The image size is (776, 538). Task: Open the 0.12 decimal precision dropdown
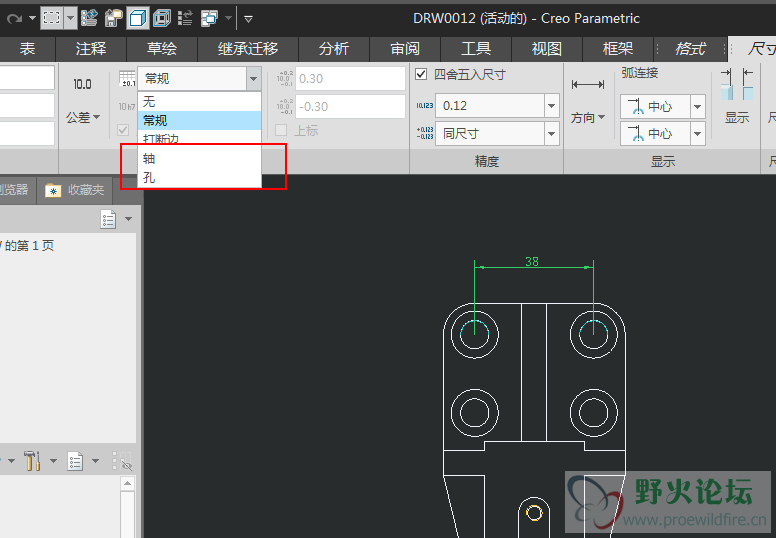(551, 105)
